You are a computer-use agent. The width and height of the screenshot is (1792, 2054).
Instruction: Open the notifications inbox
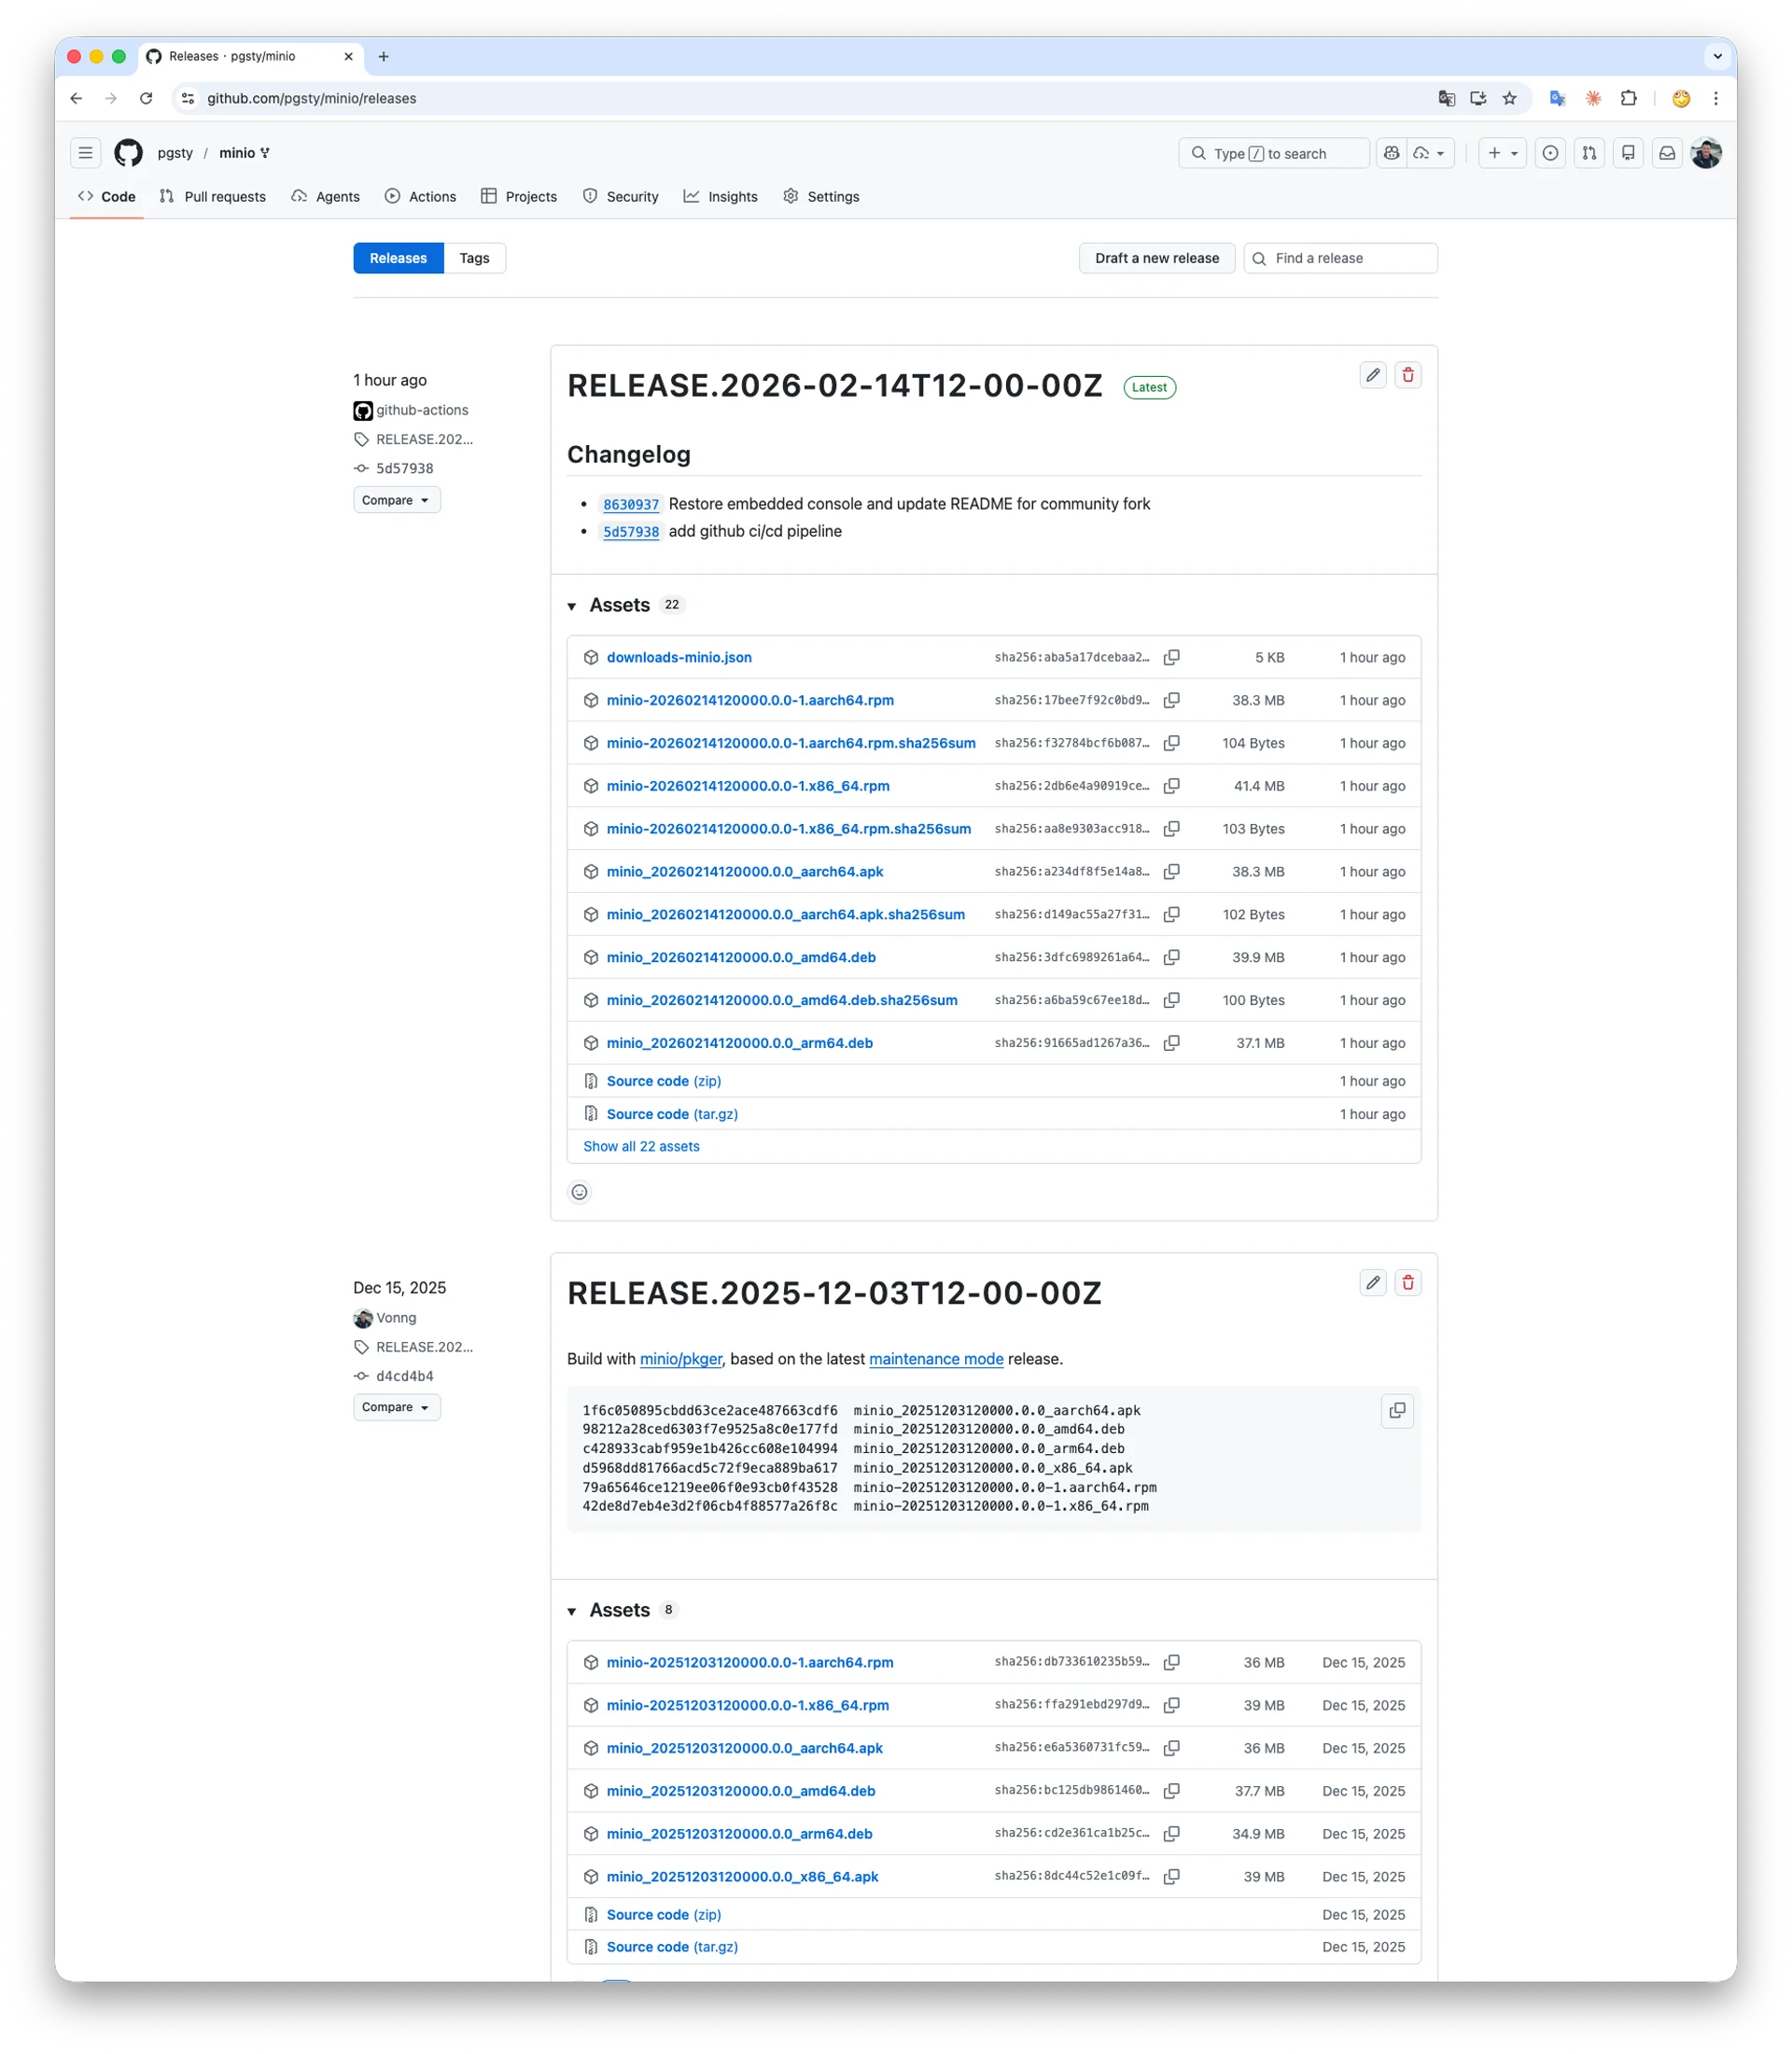coord(1667,153)
